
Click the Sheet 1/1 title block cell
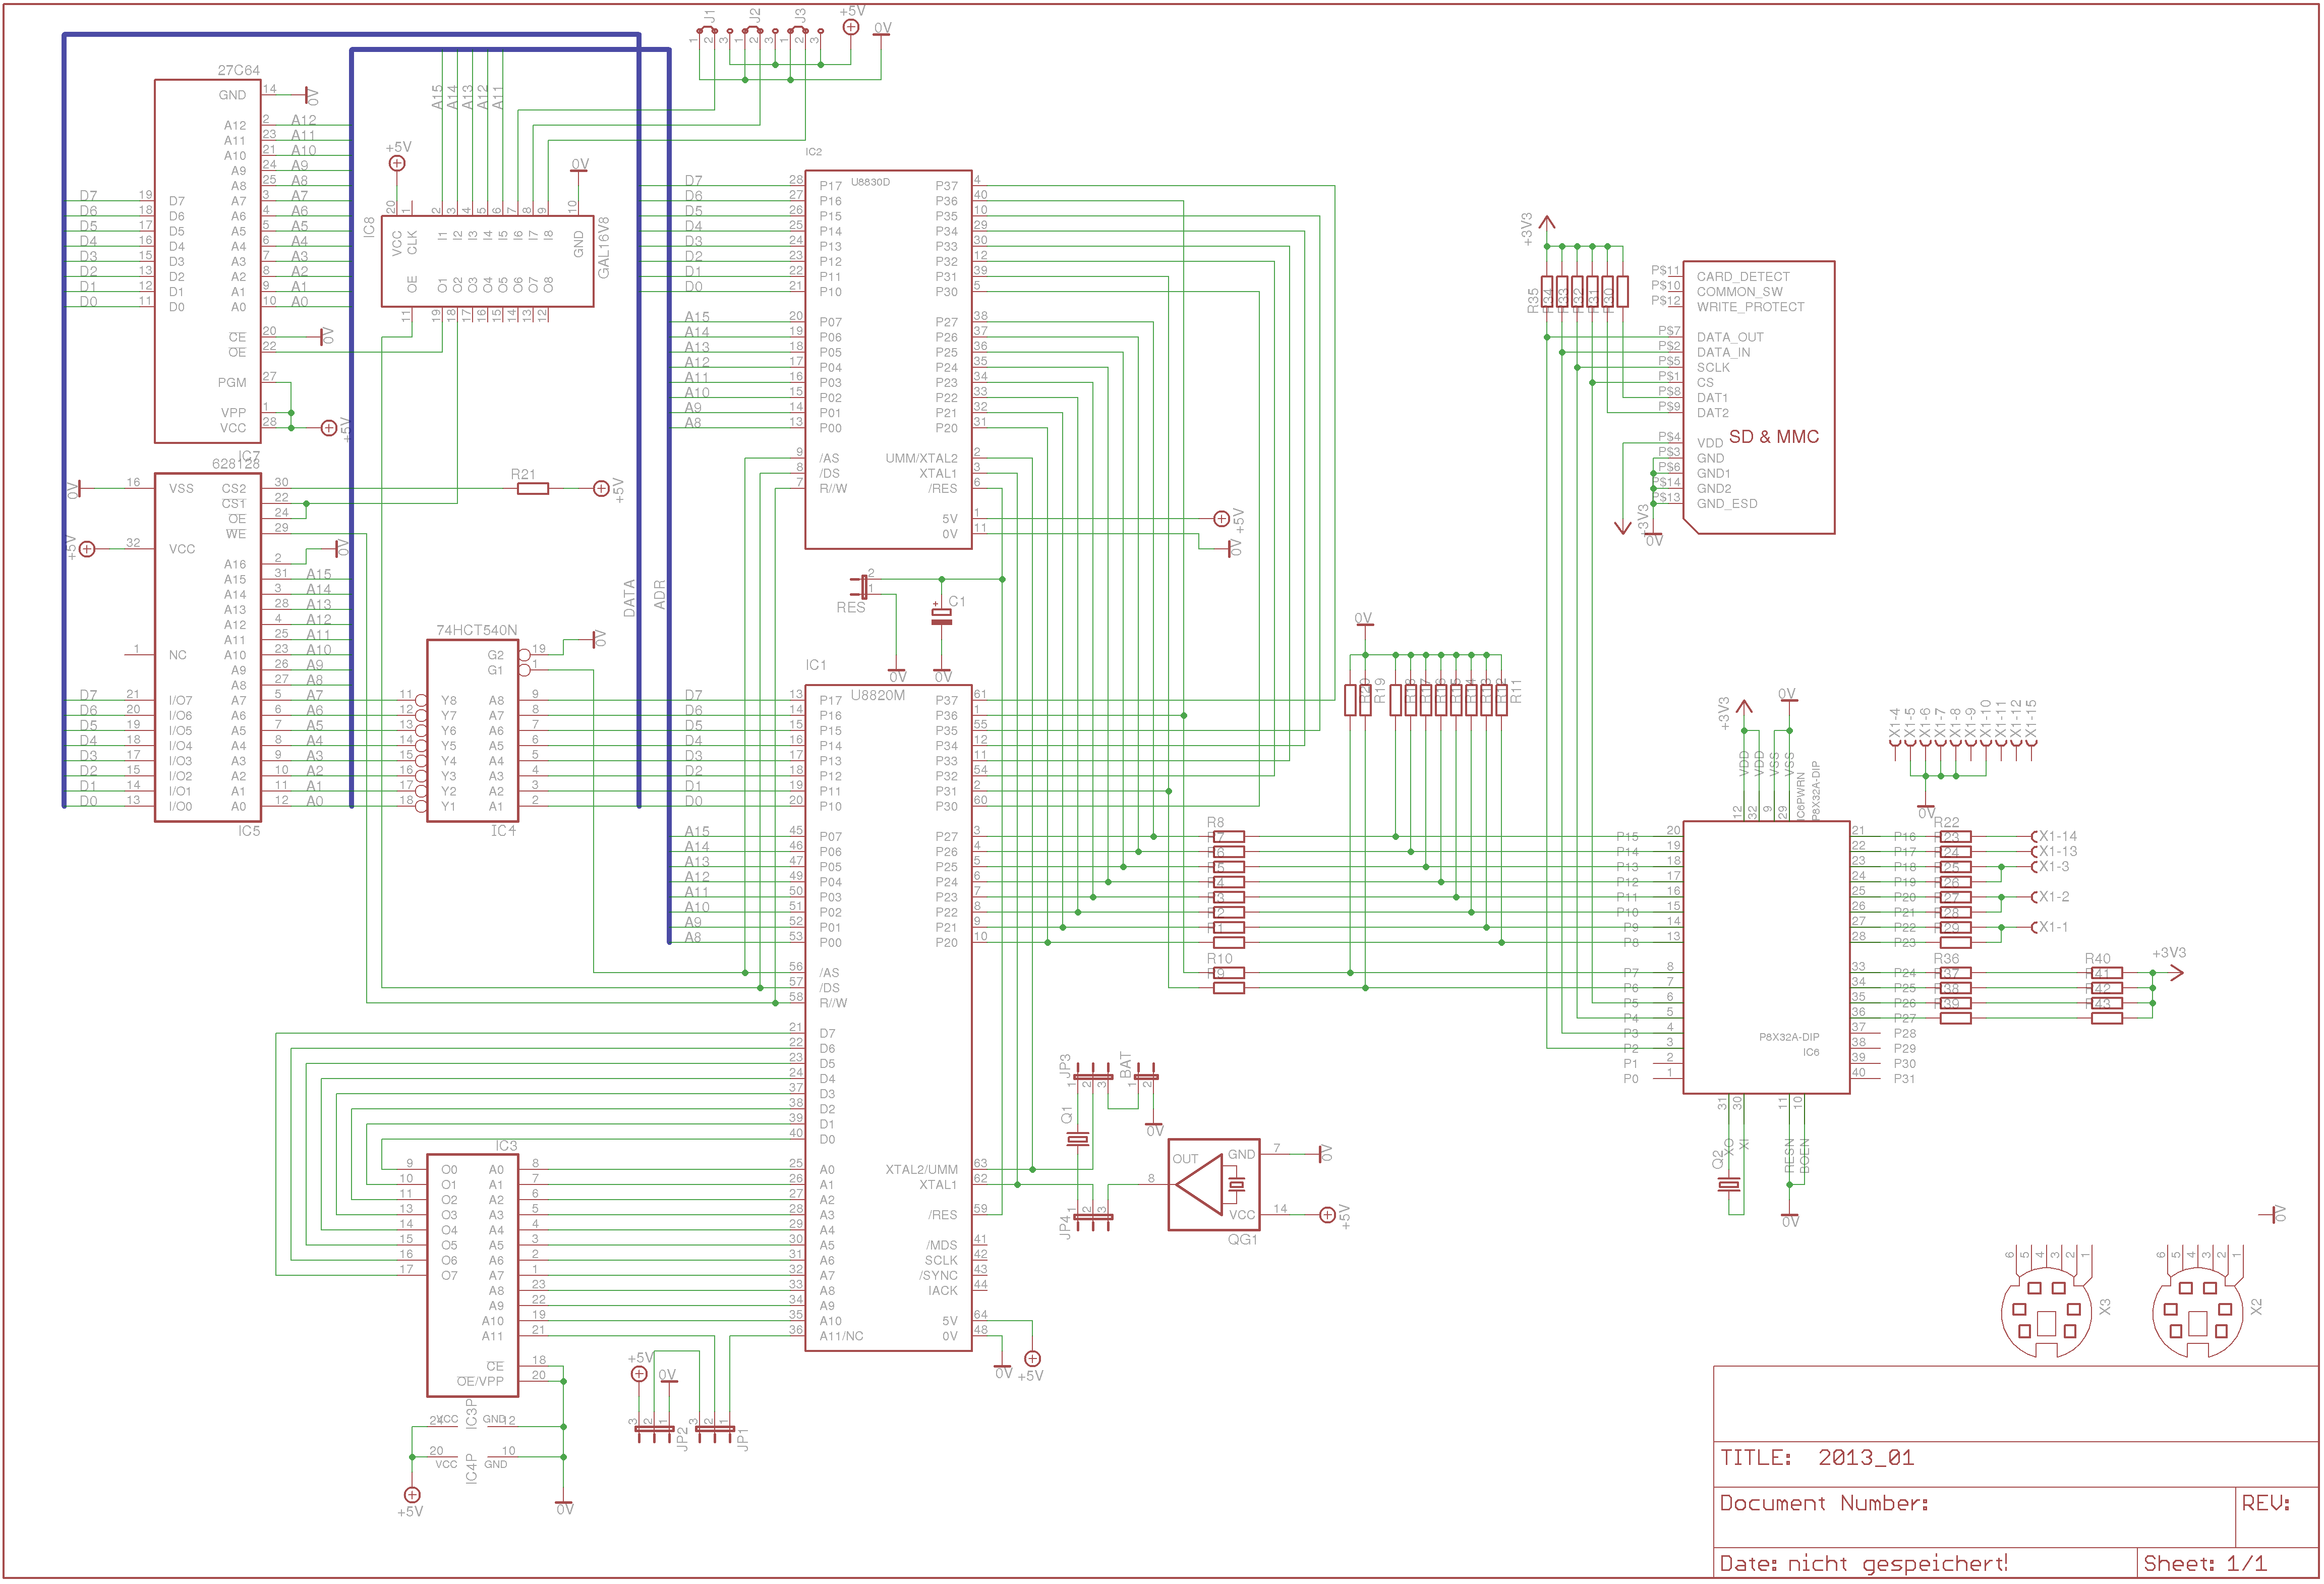(x=2204, y=1563)
